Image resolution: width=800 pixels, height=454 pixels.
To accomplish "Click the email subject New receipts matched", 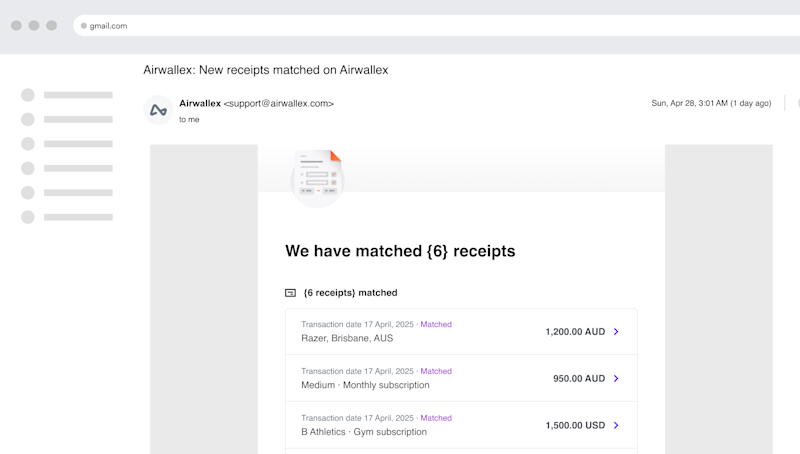I will click(266, 70).
